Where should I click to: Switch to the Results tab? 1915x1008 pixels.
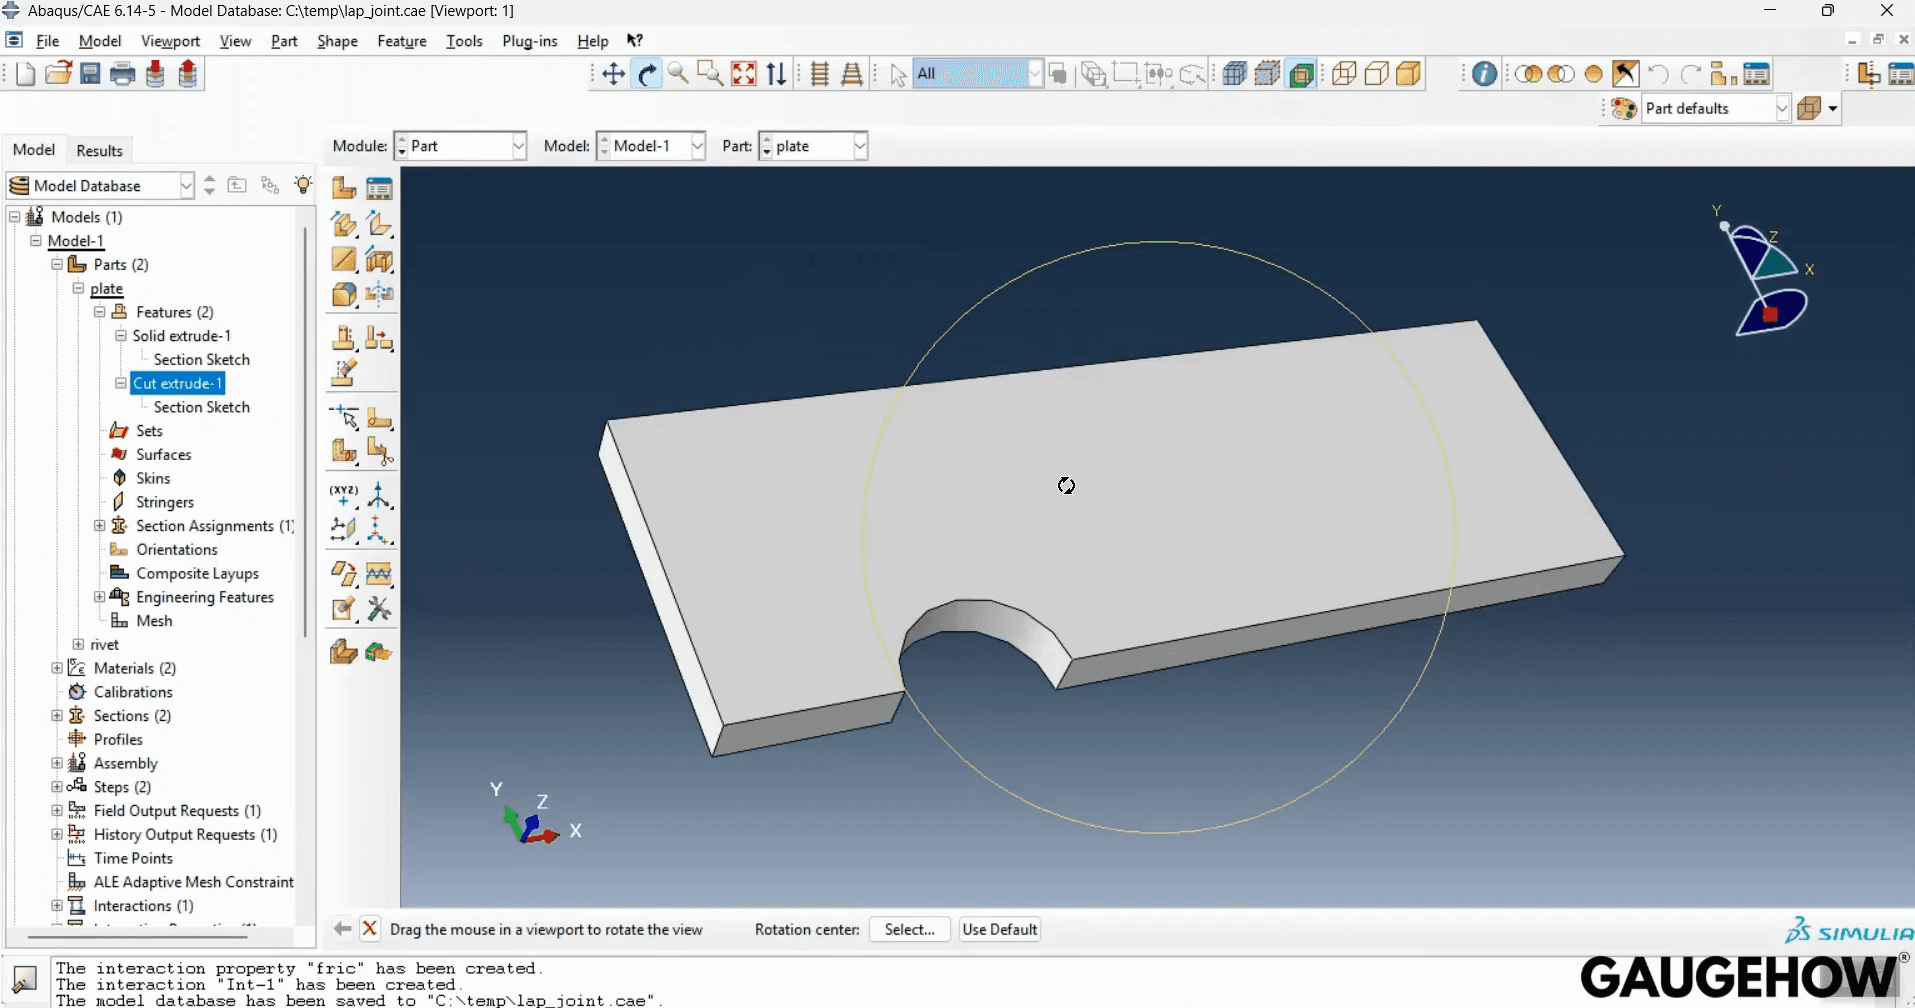click(99, 150)
